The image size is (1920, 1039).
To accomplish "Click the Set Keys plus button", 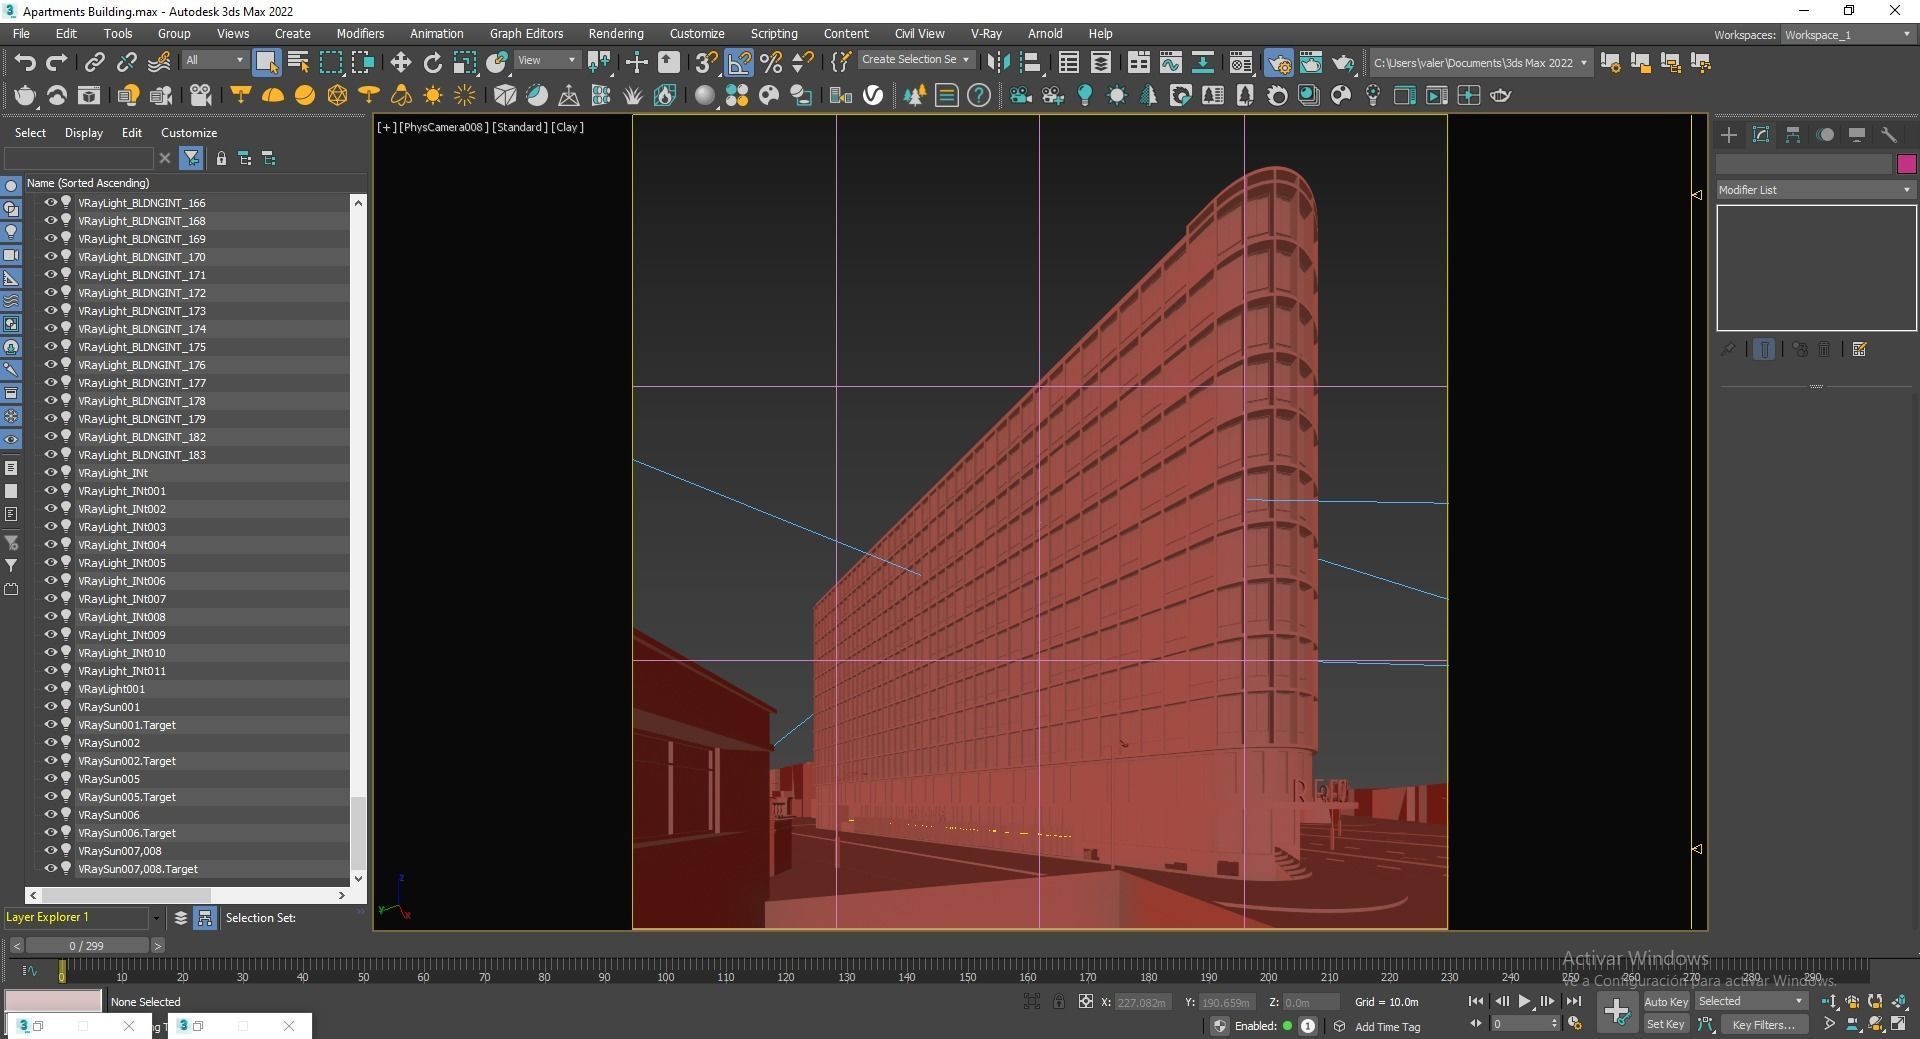I will [1617, 1012].
